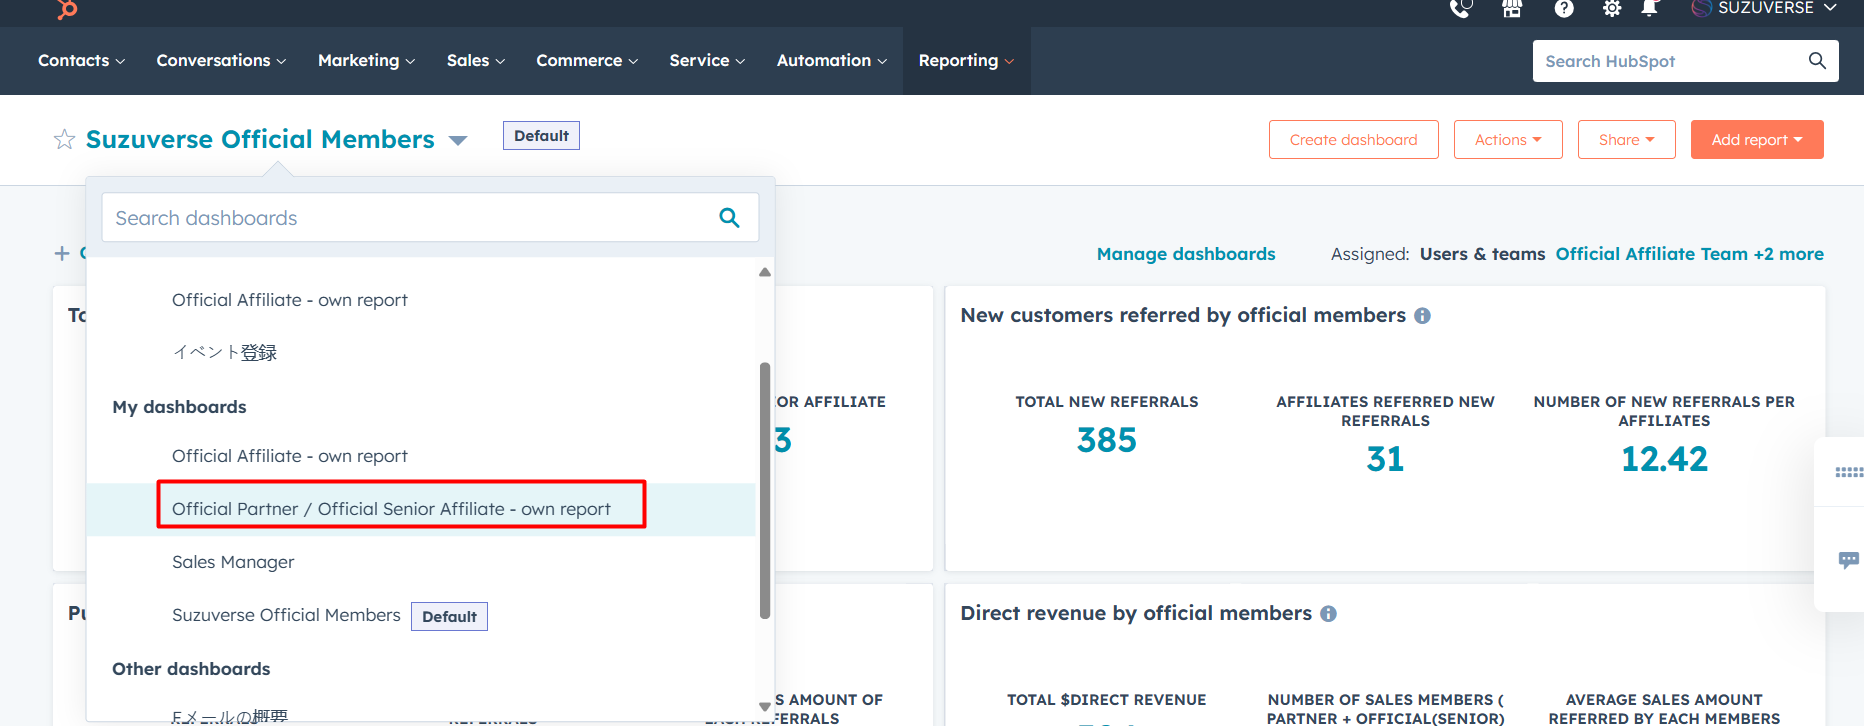
Task: Click info icon beside Direct revenue title
Action: tap(1328, 614)
